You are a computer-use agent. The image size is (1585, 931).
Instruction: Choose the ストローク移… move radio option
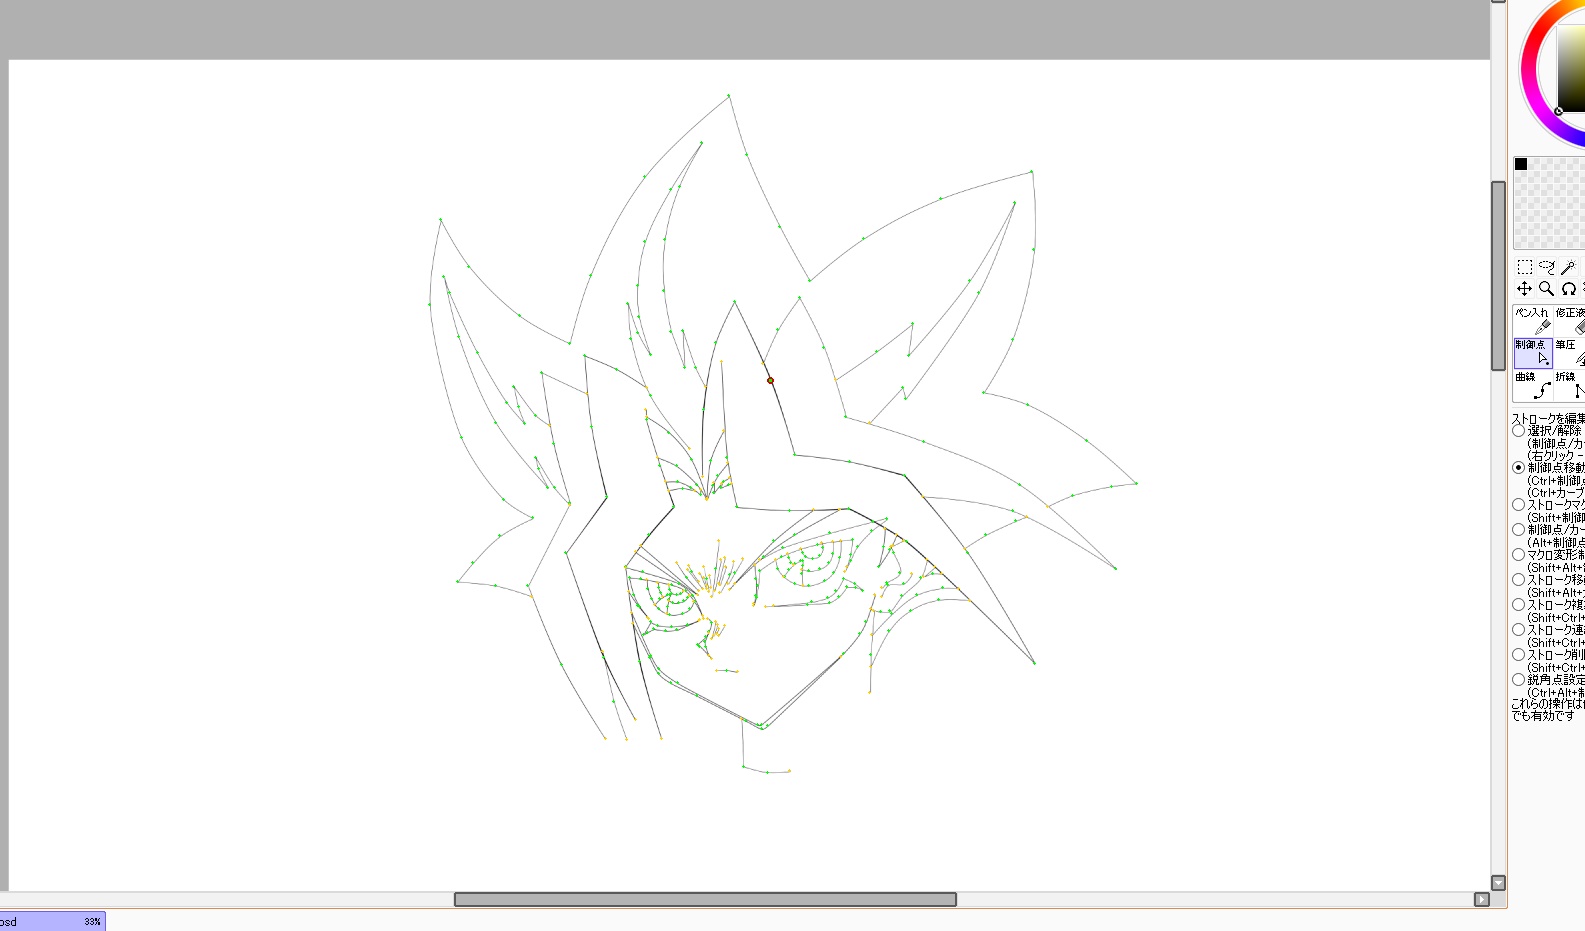tap(1519, 580)
